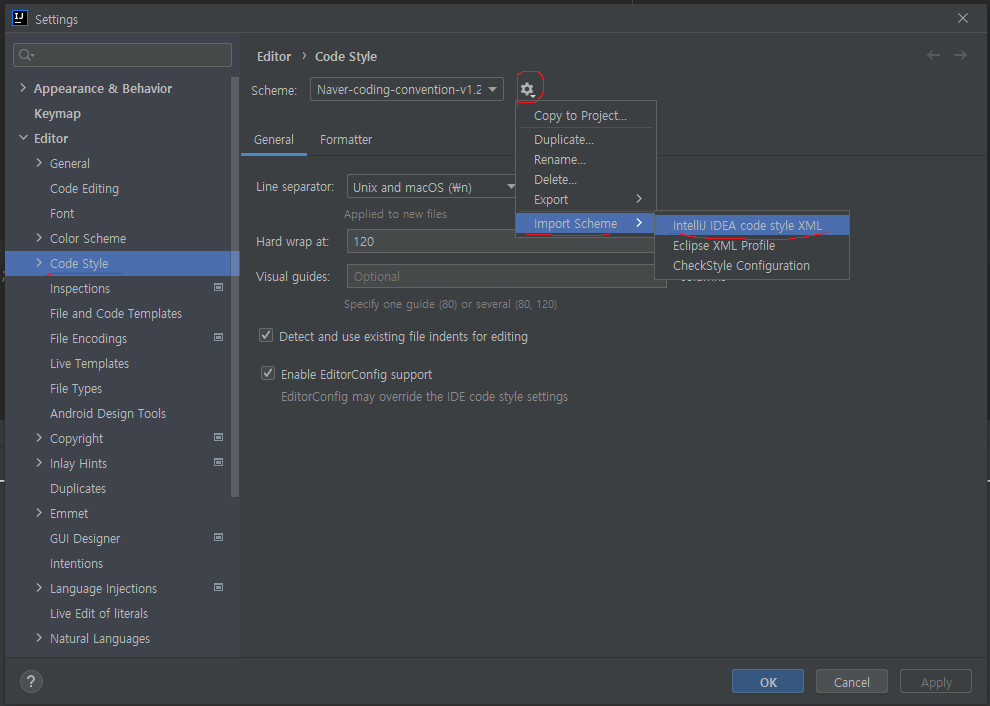Click project-level icon beside Language Injections
This screenshot has width=990, height=706.
pyautogui.click(x=218, y=587)
